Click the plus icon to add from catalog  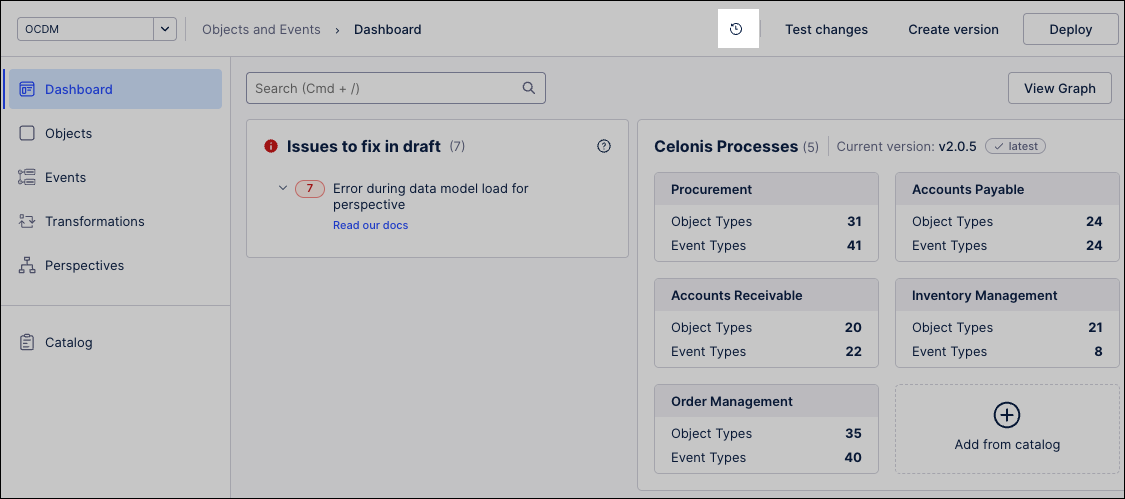click(1006, 415)
